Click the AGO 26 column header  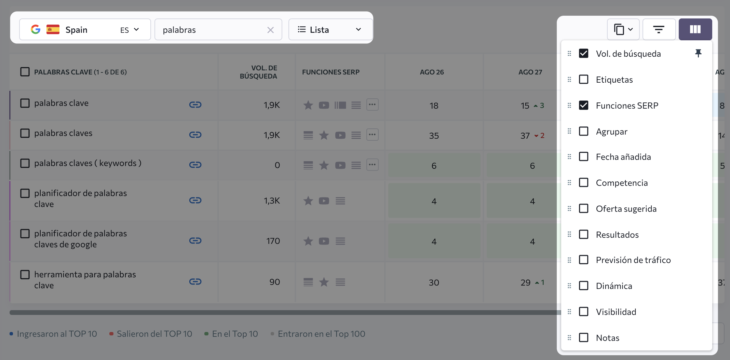click(x=433, y=72)
